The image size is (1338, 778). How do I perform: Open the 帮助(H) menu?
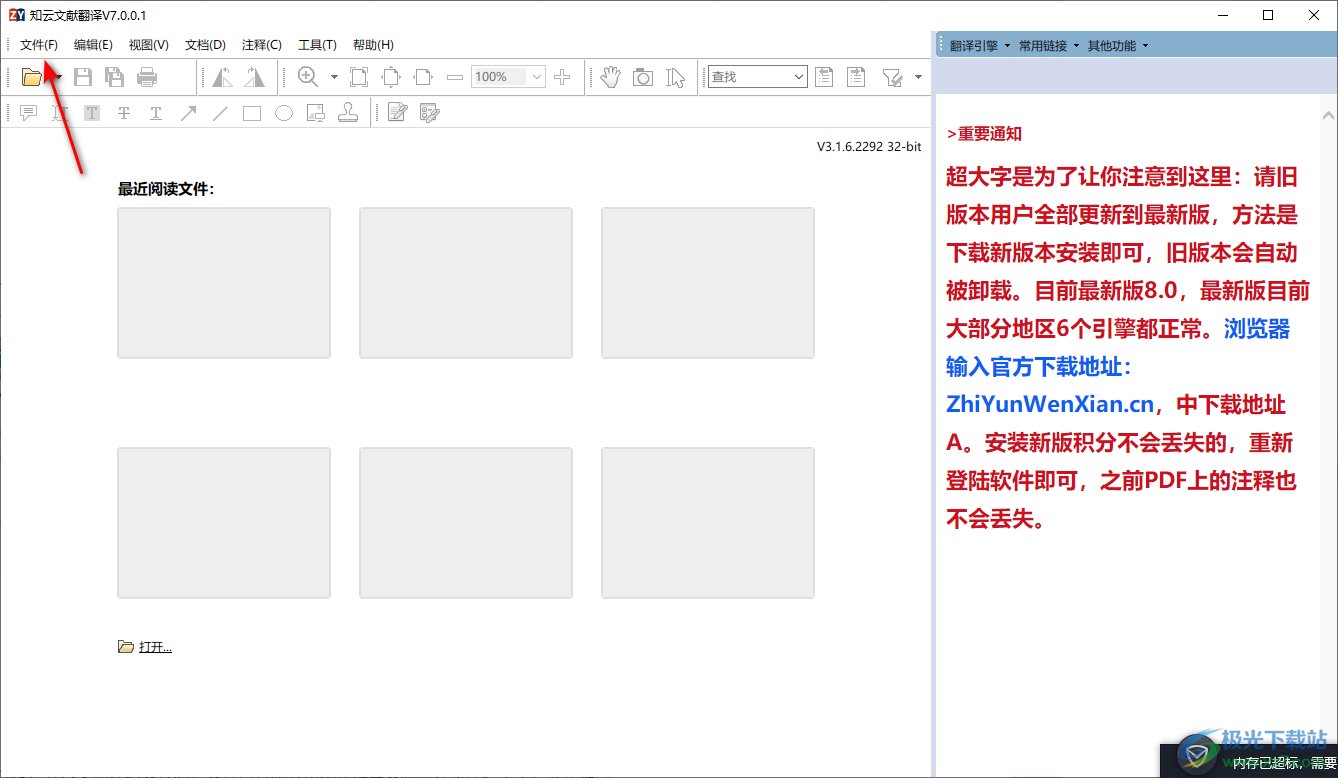[x=373, y=45]
